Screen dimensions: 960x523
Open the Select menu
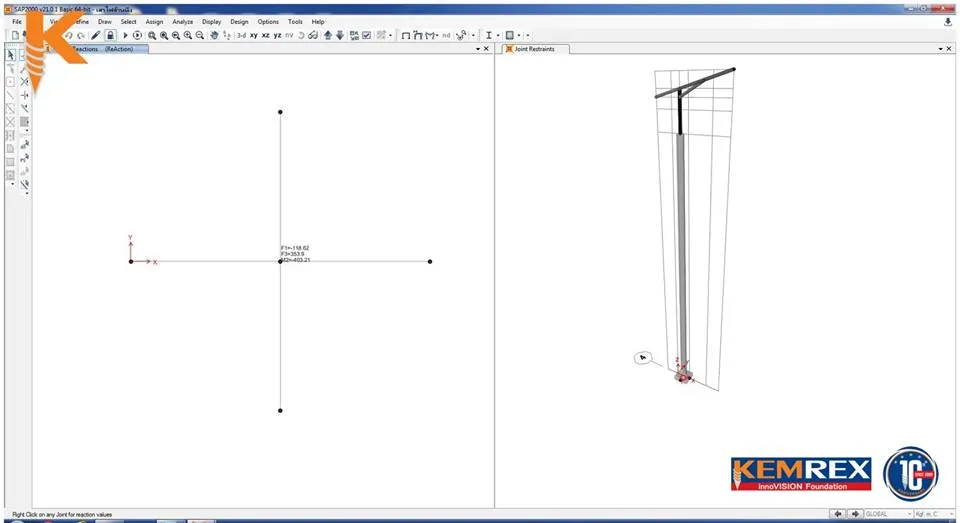[129, 21]
